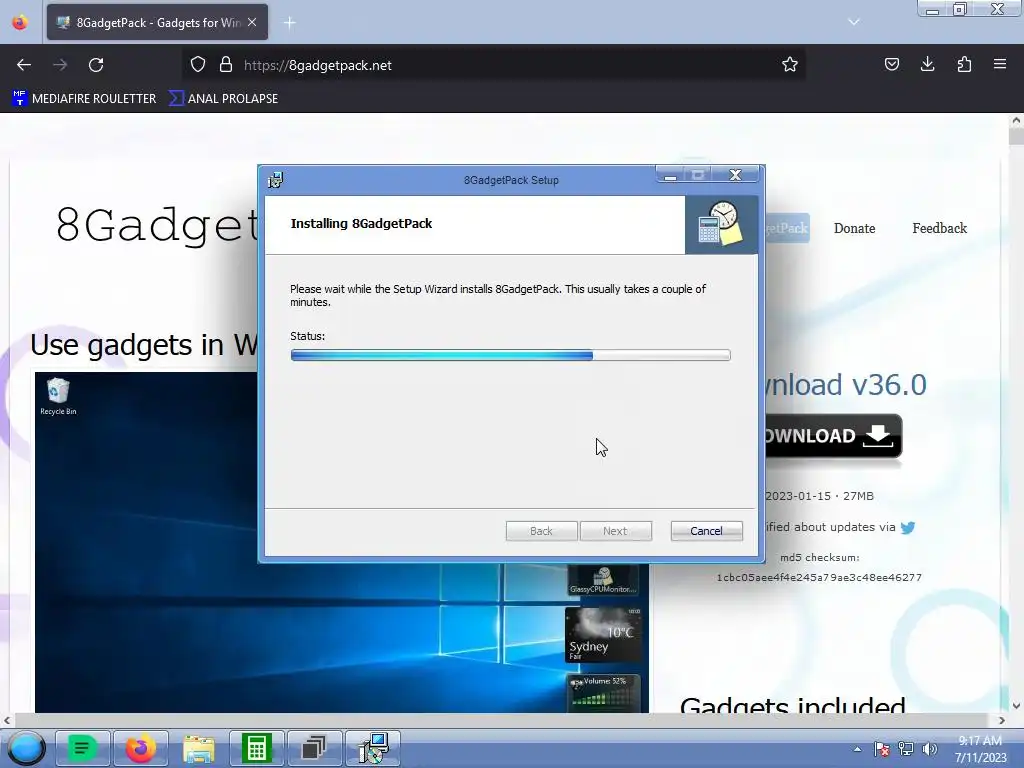The height and width of the screenshot is (768, 1024).
Task: Click the address bar URL field
Action: pyautogui.click(x=493, y=65)
